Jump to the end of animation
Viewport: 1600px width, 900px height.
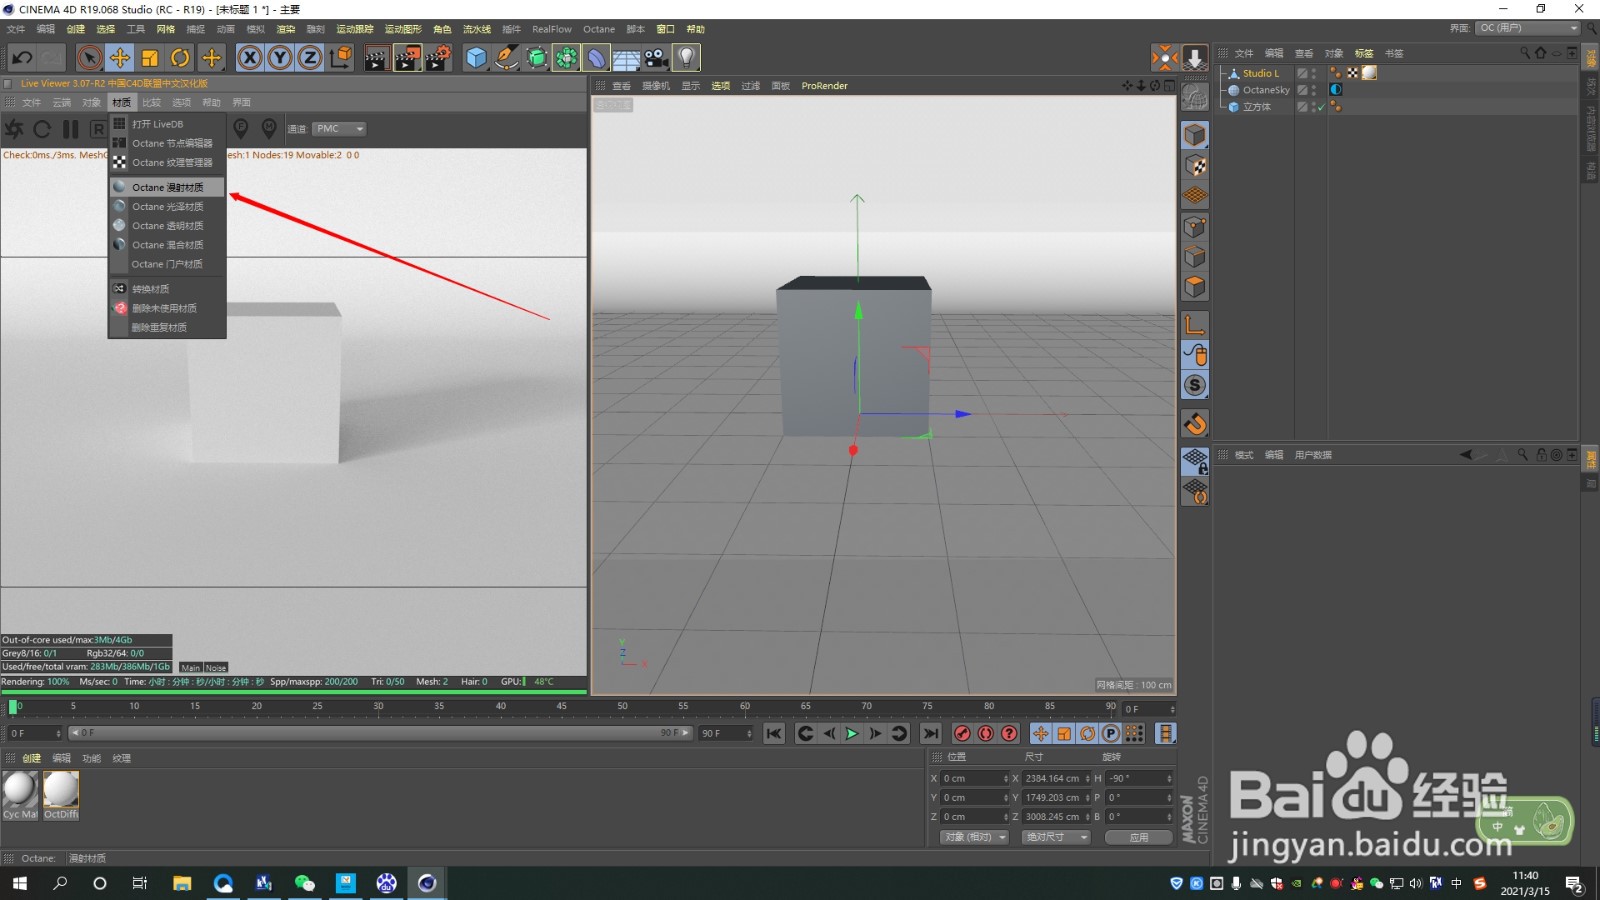pos(931,734)
